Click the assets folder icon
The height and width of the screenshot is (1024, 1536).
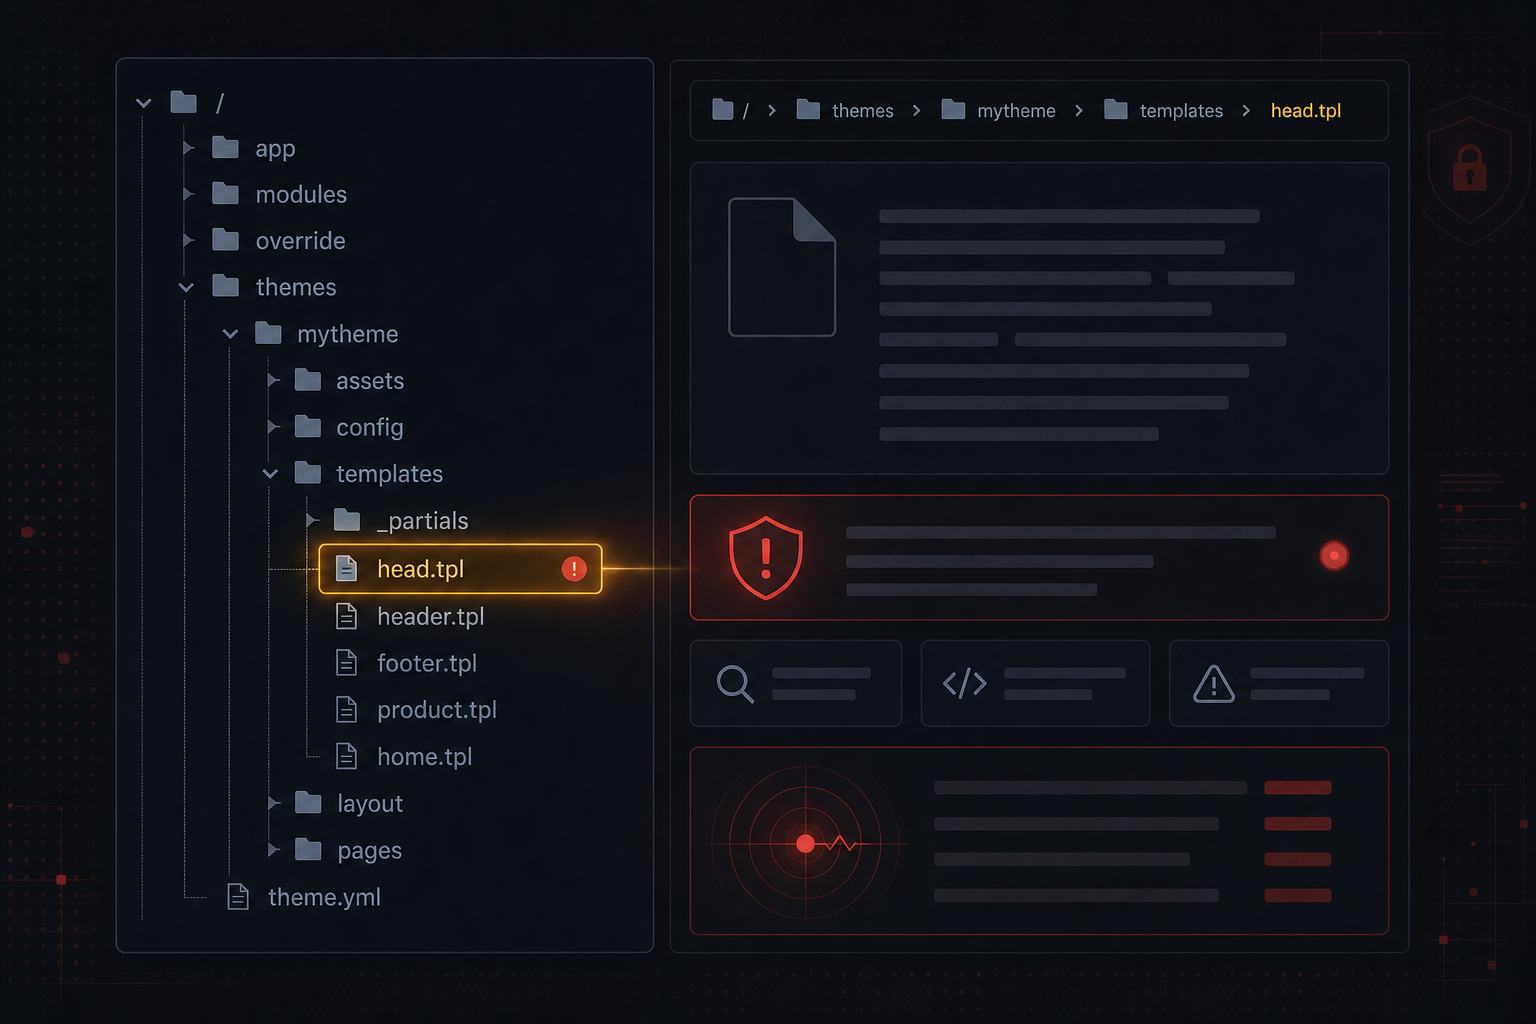pos(308,380)
